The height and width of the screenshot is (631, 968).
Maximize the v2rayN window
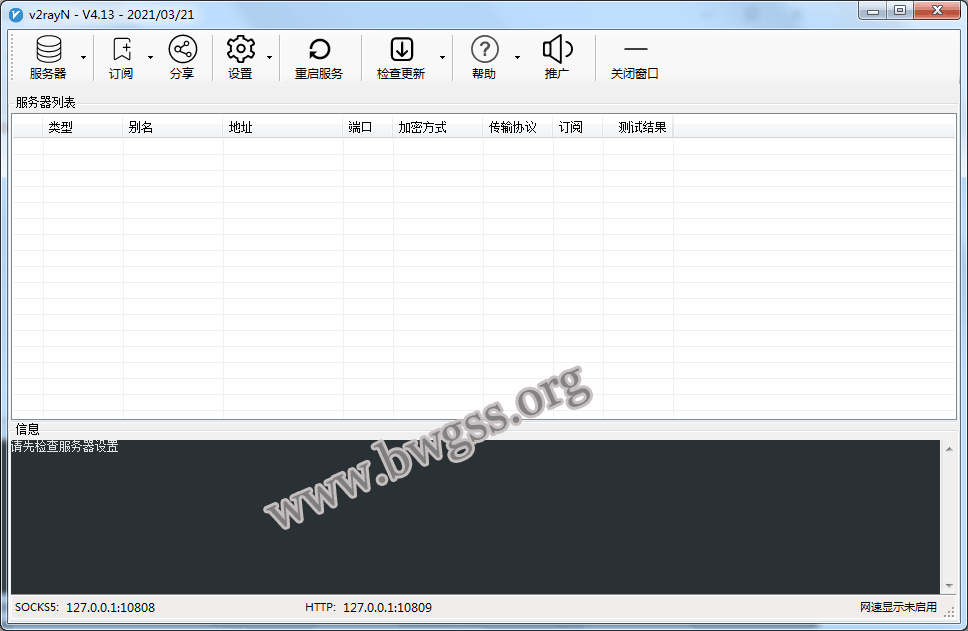click(x=900, y=10)
